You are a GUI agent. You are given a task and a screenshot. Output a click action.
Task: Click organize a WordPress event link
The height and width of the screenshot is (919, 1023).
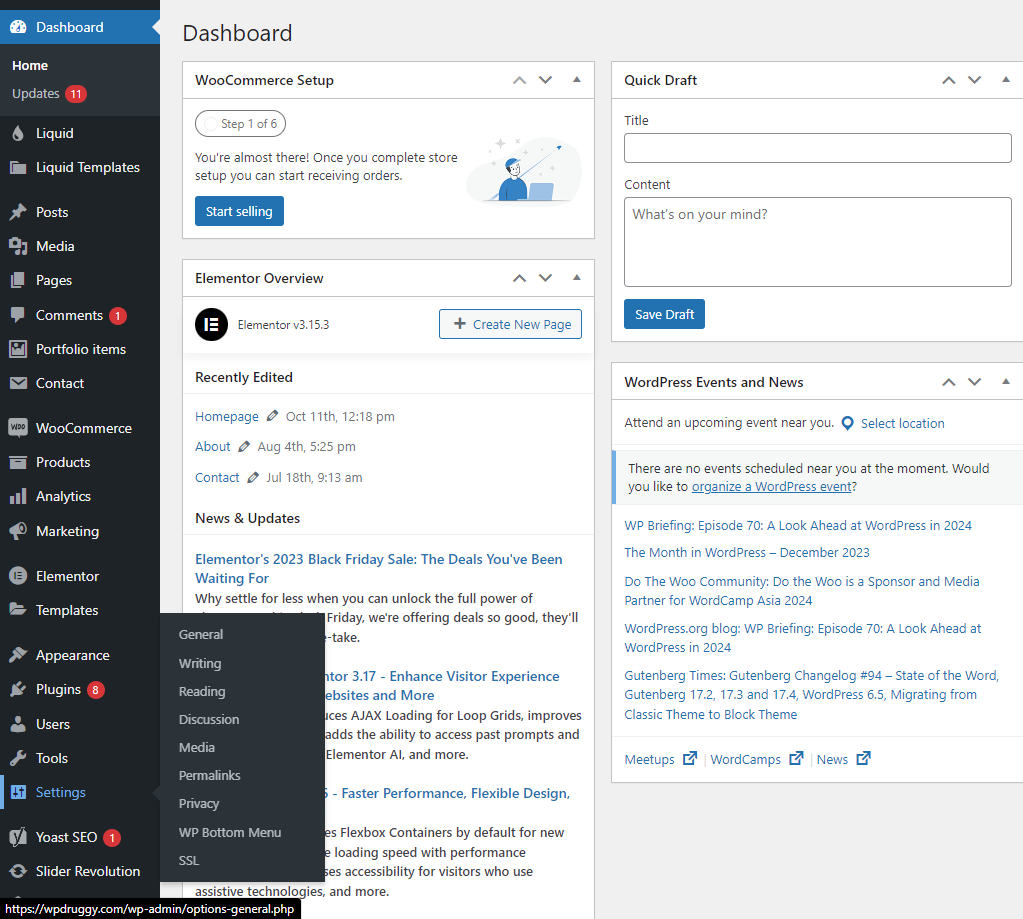click(x=772, y=487)
